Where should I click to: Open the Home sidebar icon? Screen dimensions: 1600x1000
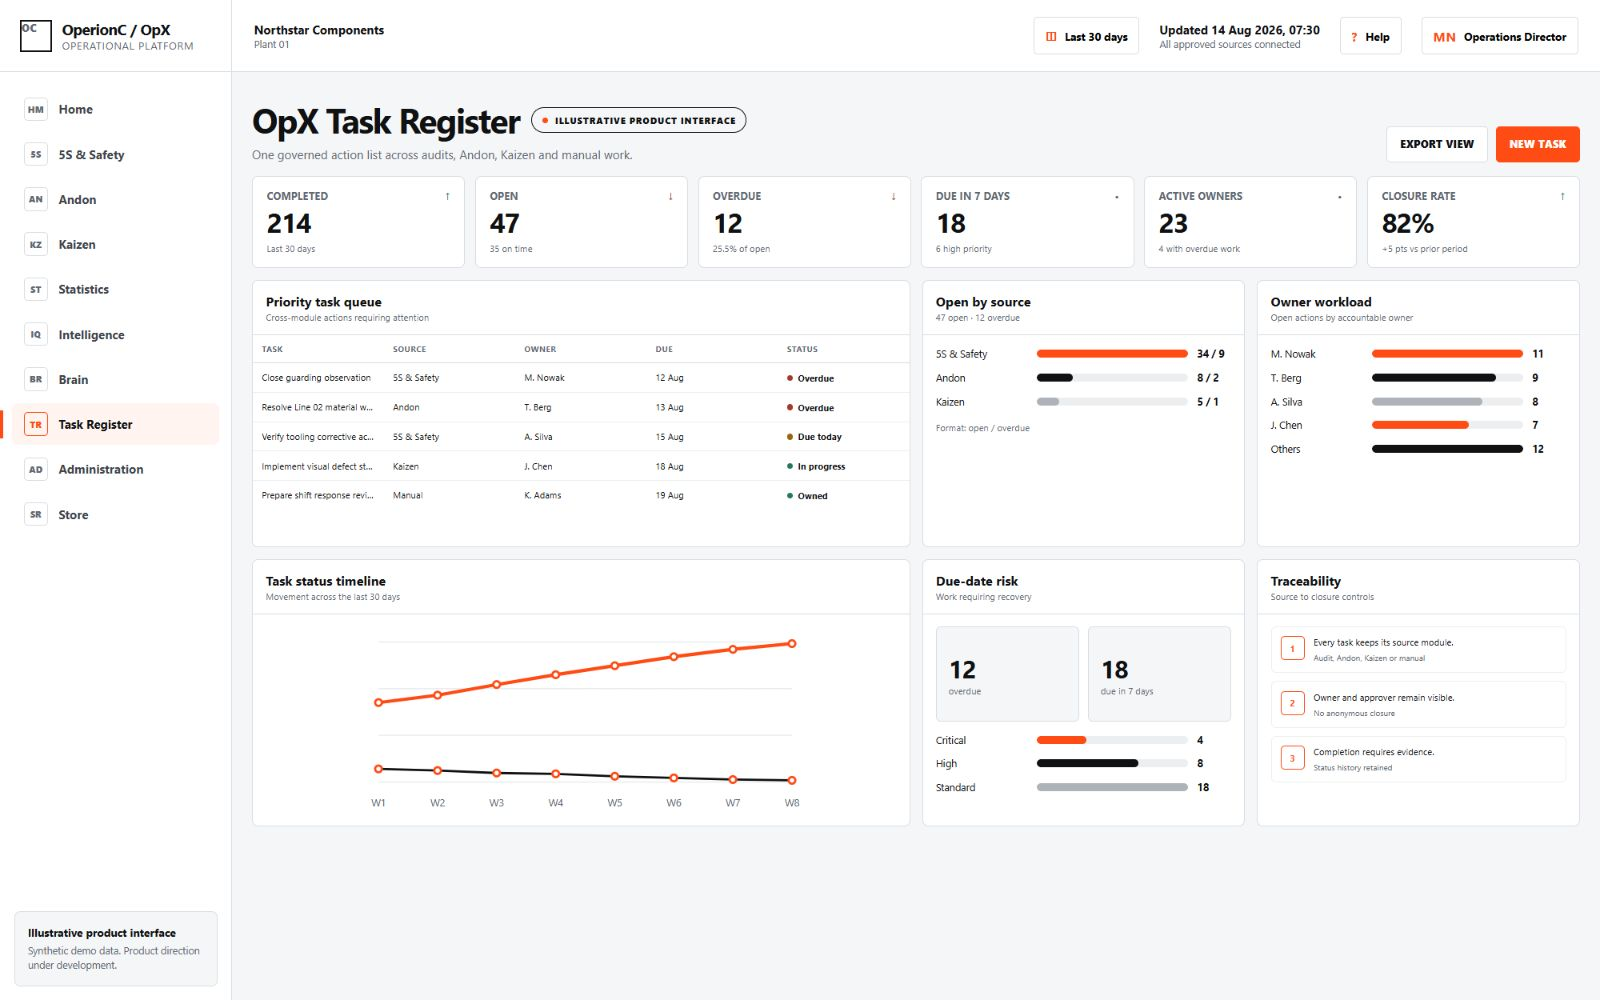[36, 110]
